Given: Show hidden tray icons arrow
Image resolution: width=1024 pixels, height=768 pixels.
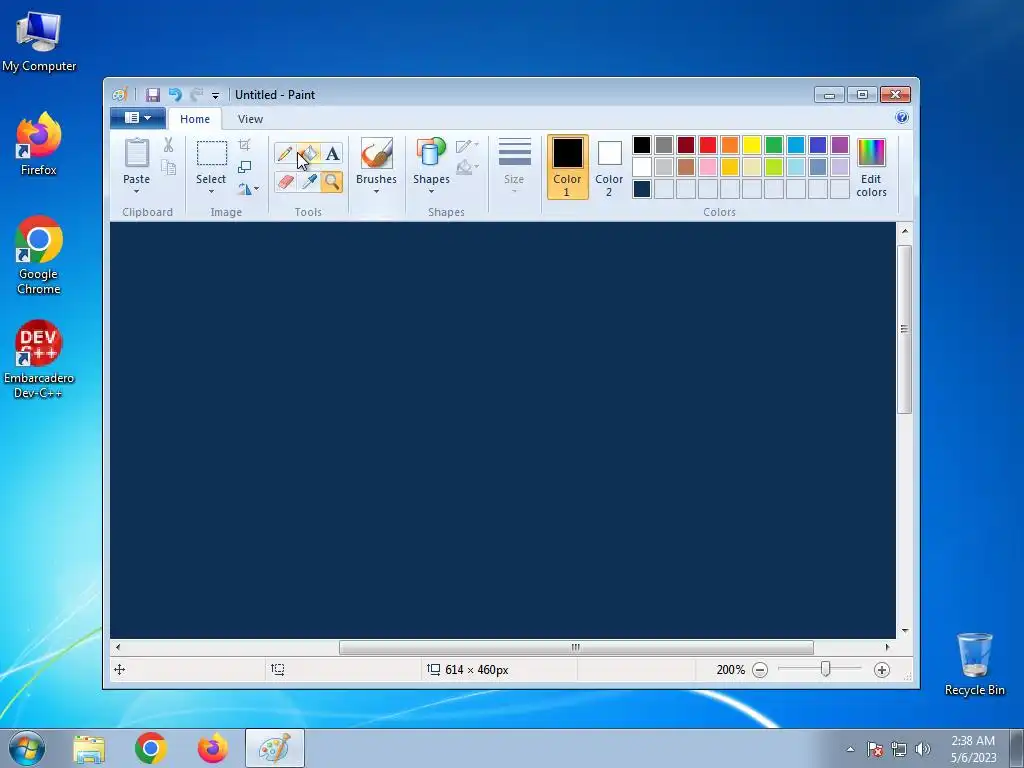Looking at the screenshot, I should pos(850,750).
